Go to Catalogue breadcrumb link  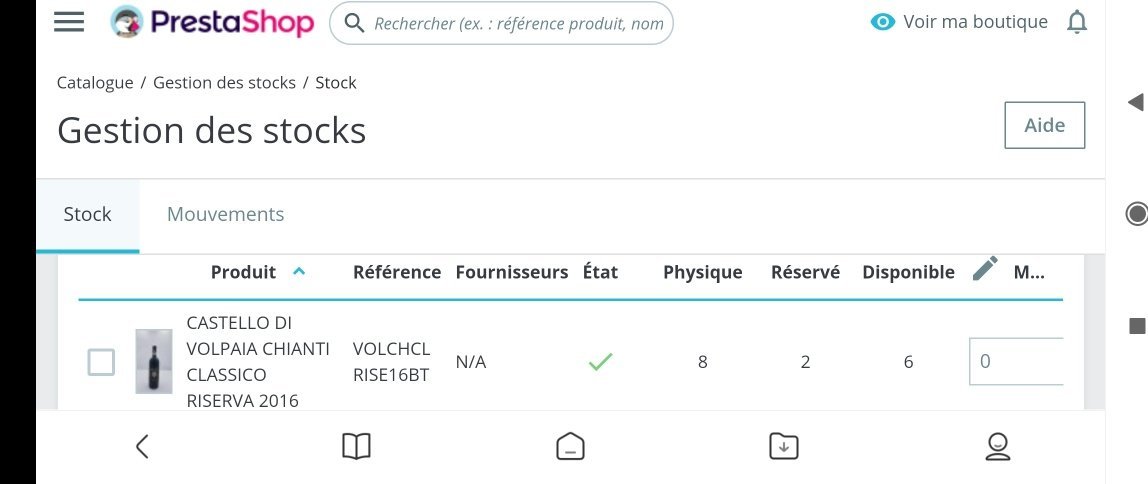pos(95,83)
